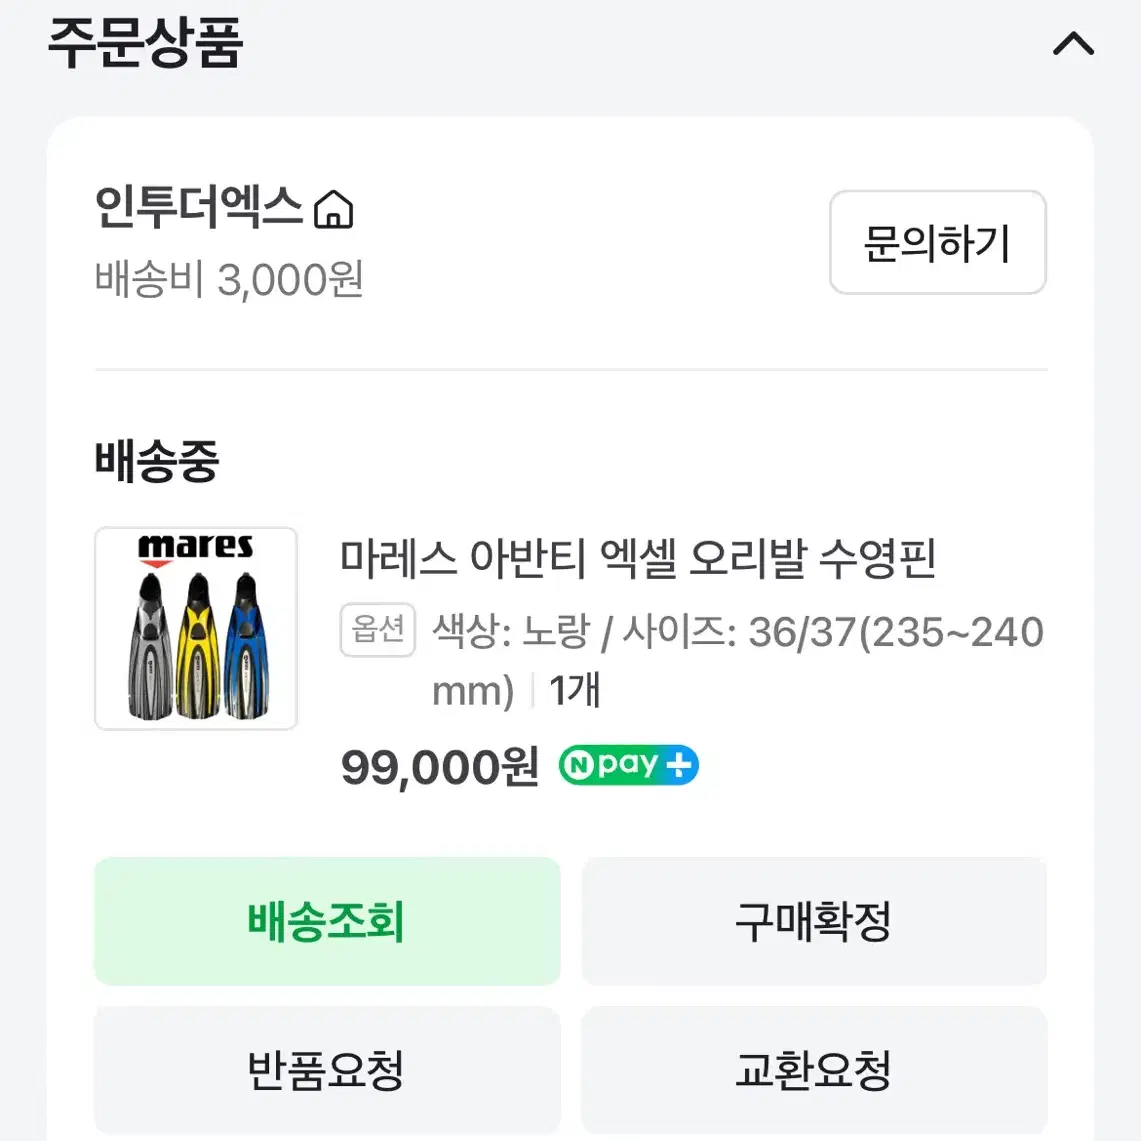Collapse the 주문상품 section with the chevron
The image size is (1141, 1141).
click(1073, 44)
